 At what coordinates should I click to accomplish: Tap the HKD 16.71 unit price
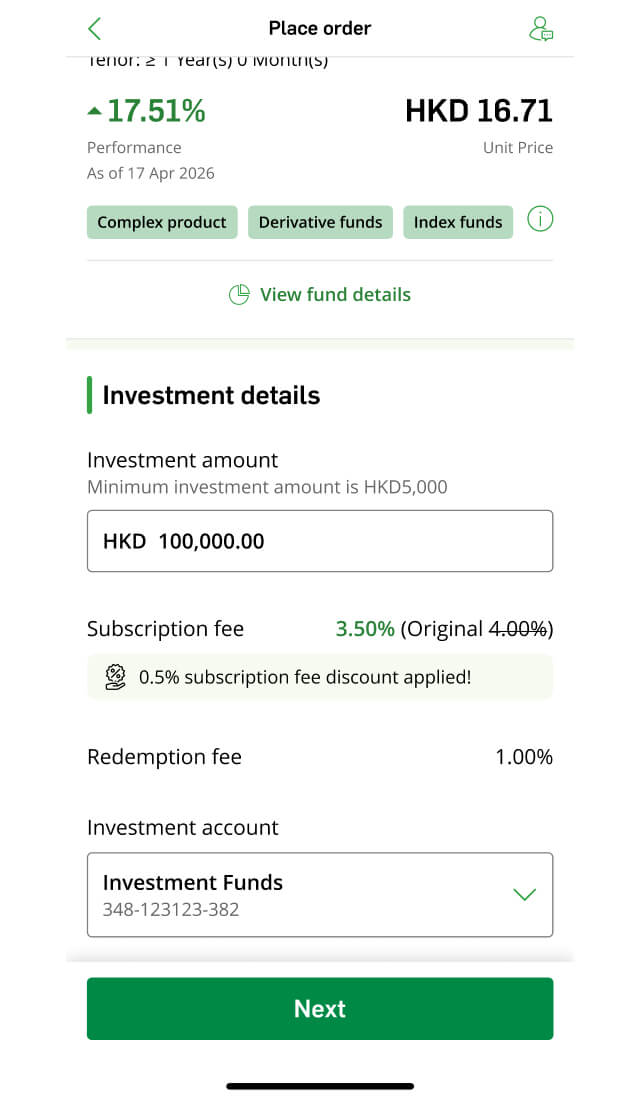coord(479,111)
